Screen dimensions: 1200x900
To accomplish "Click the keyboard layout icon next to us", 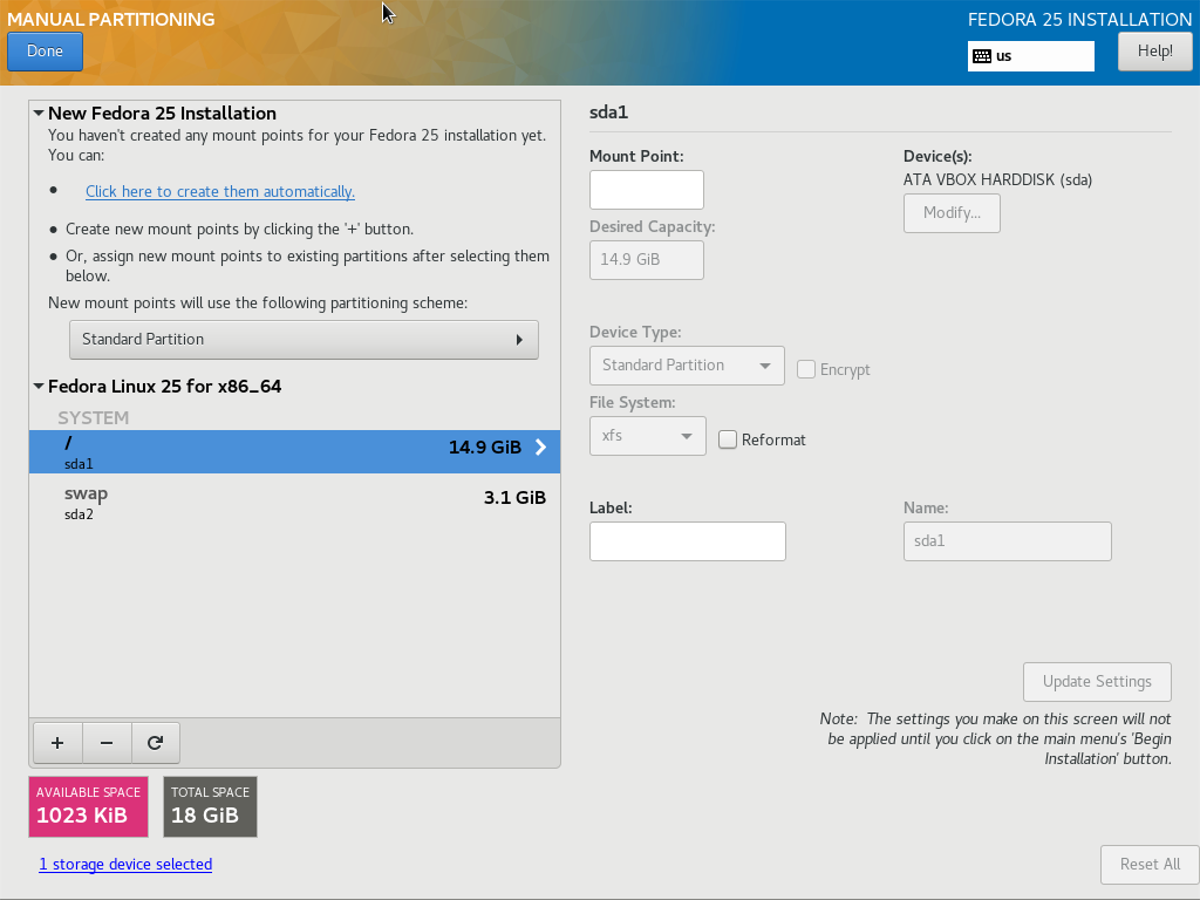I will pos(982,56).
